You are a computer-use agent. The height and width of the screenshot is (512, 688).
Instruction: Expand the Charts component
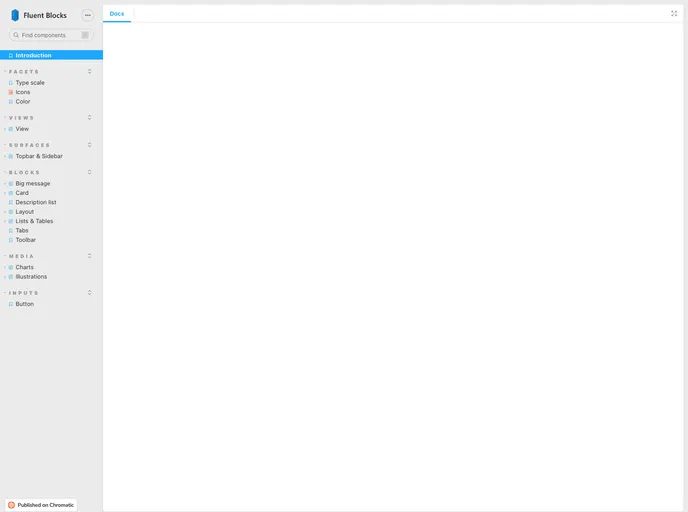(x=25, y=268)
